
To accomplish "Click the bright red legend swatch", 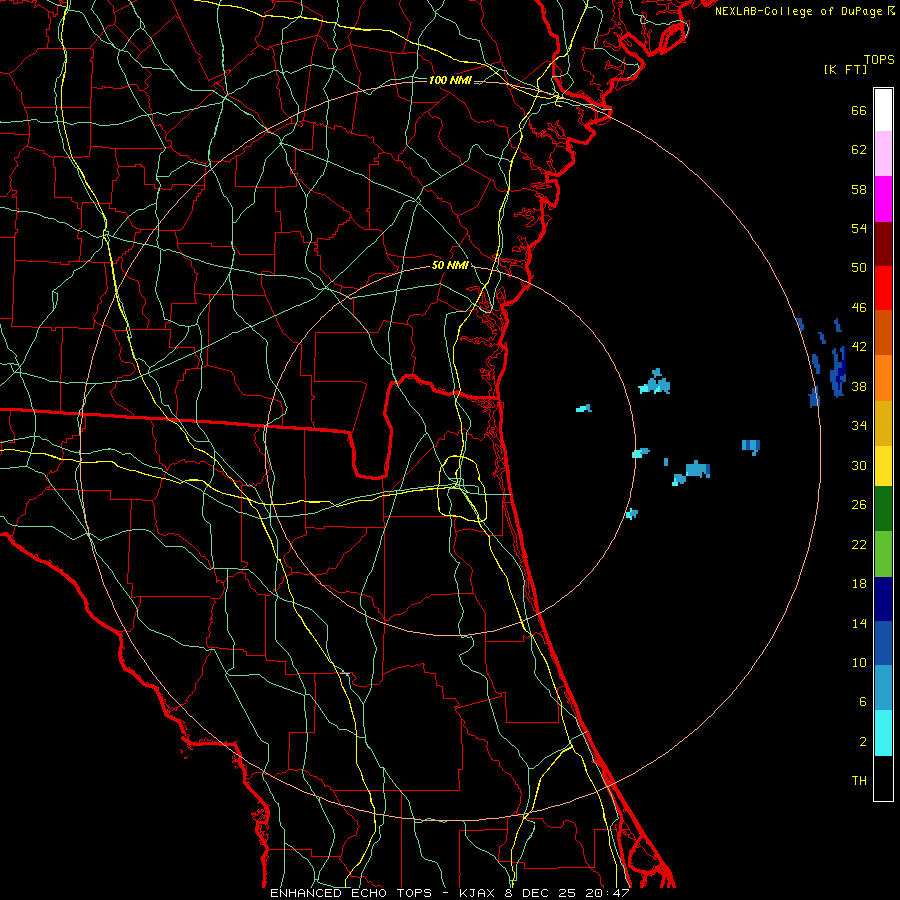I will [x=883, y=288].
